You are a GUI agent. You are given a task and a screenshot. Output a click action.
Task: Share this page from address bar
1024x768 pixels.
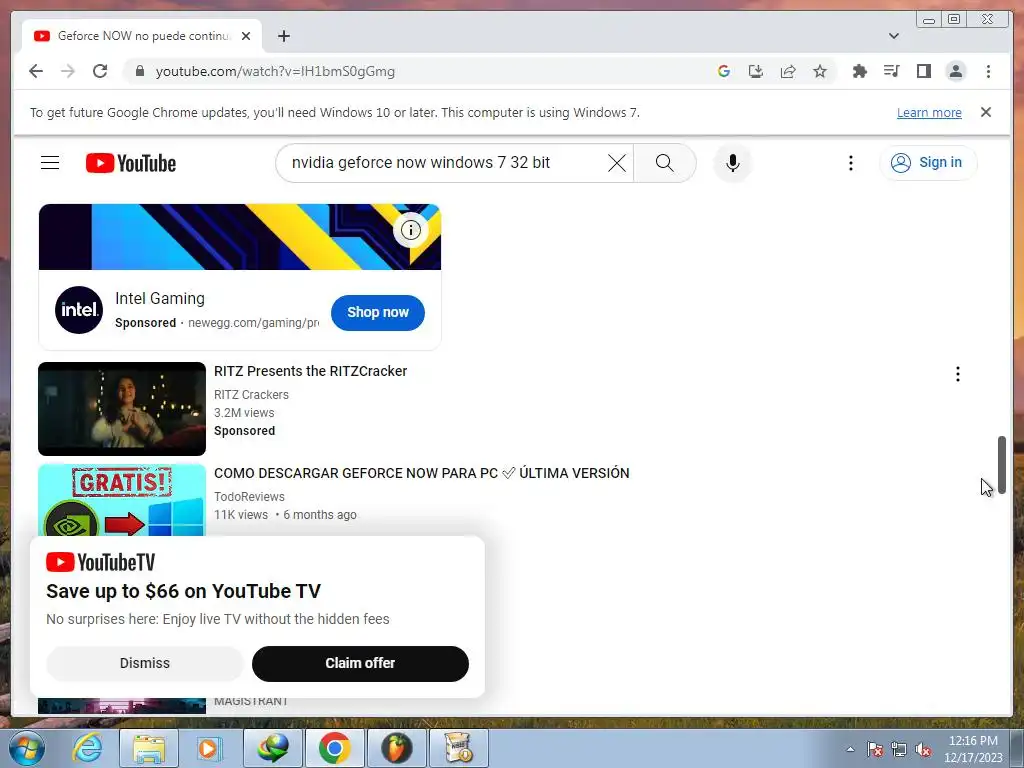tap(788, 71)
